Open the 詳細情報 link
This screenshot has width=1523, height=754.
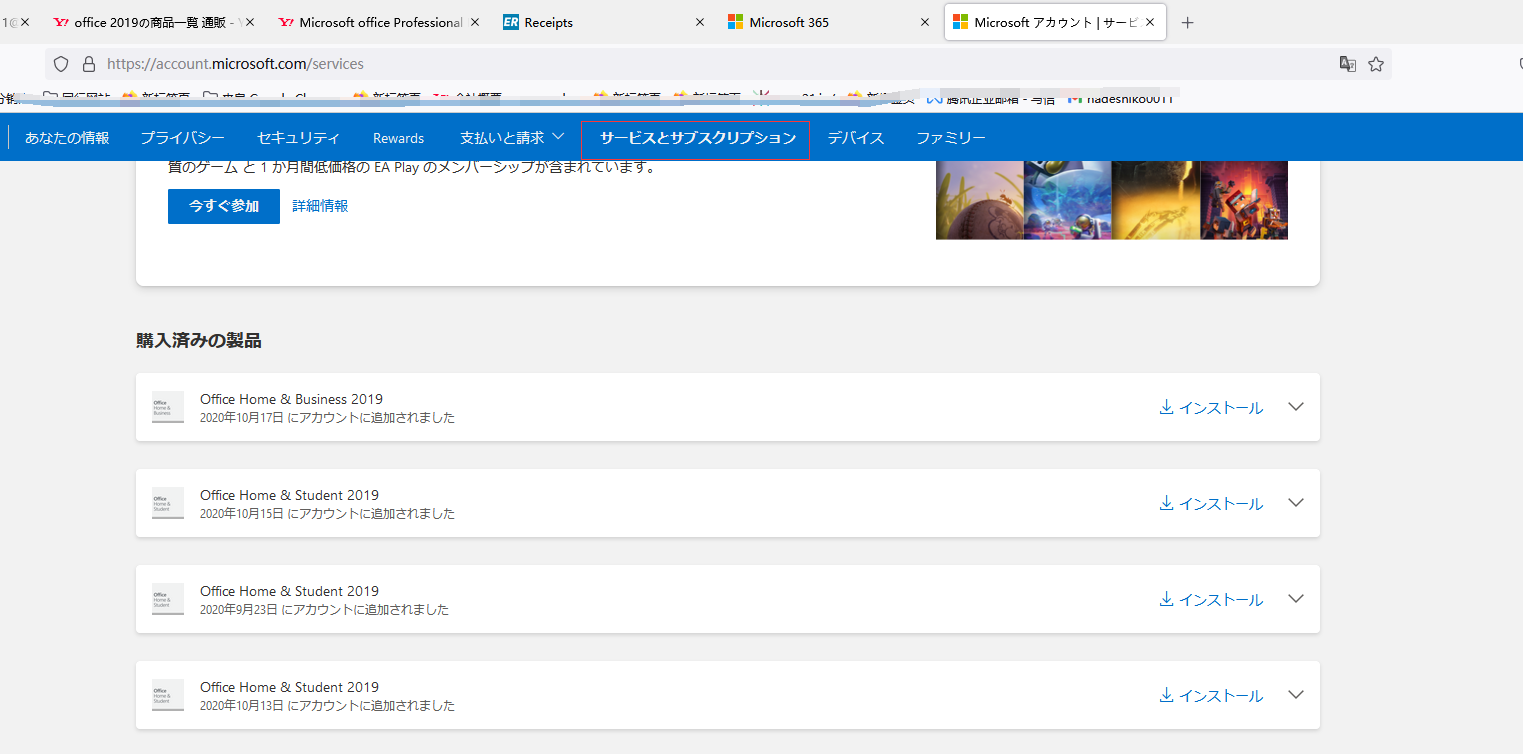tap(320, 206)
